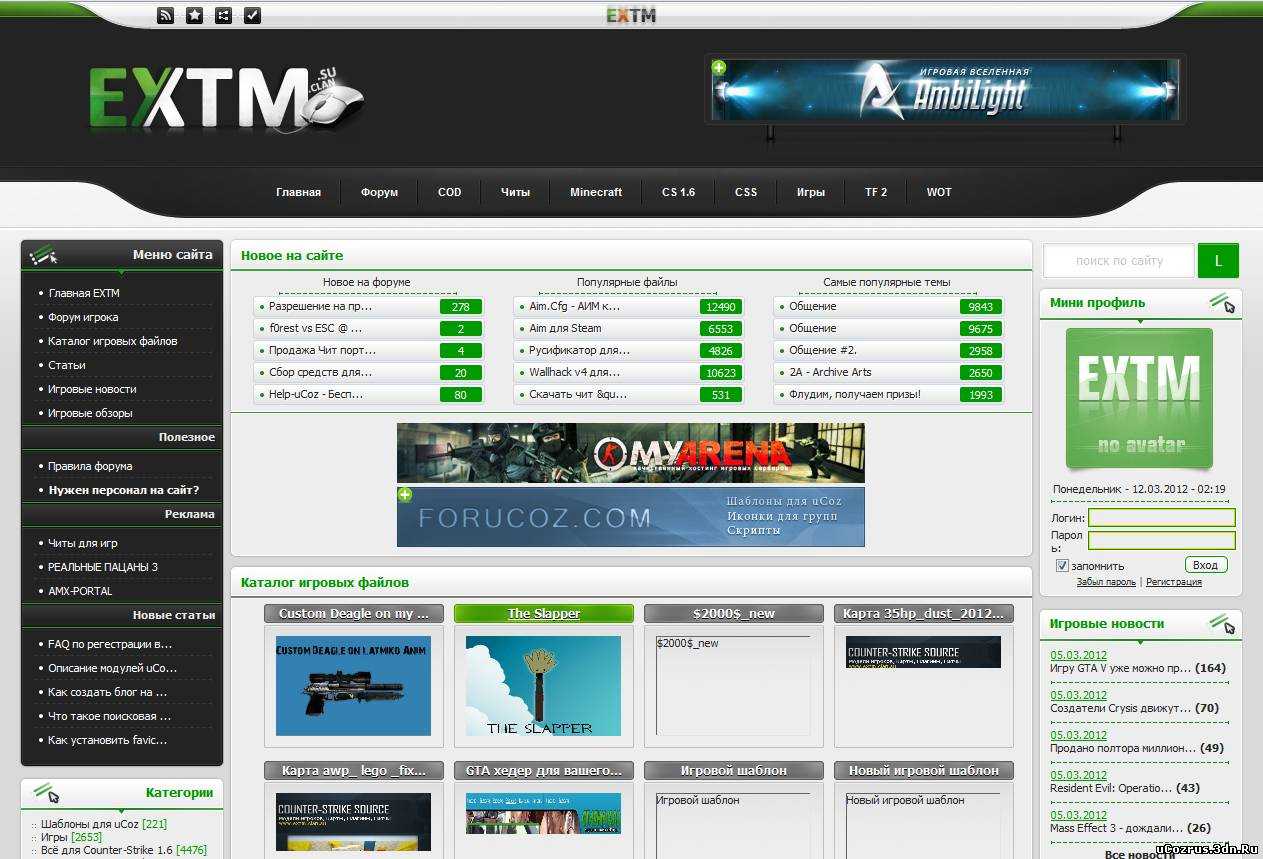
Task: Click the green L search button
Action: pos(1218,261)
